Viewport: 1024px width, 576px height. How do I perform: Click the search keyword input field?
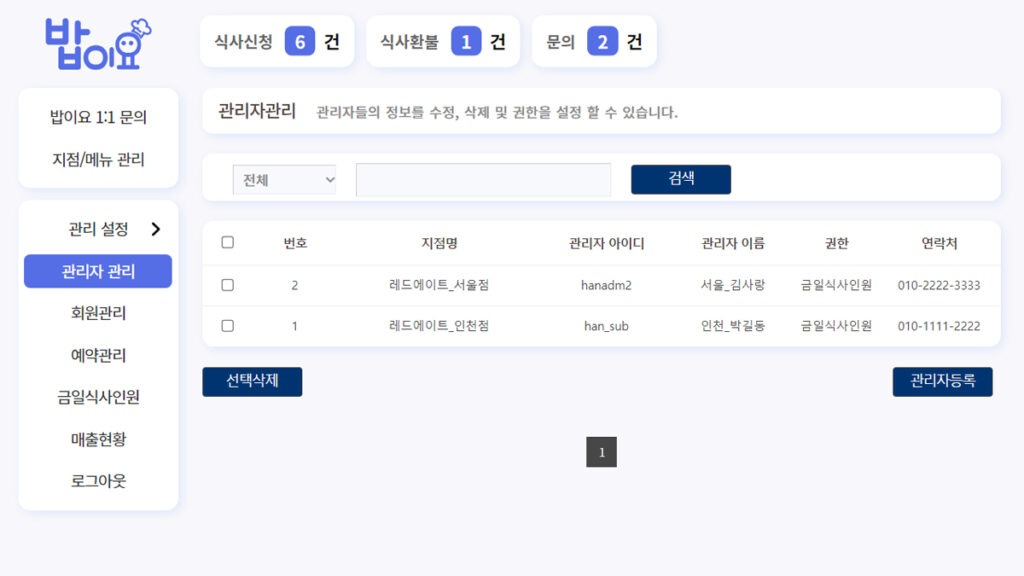pos(483,180)
